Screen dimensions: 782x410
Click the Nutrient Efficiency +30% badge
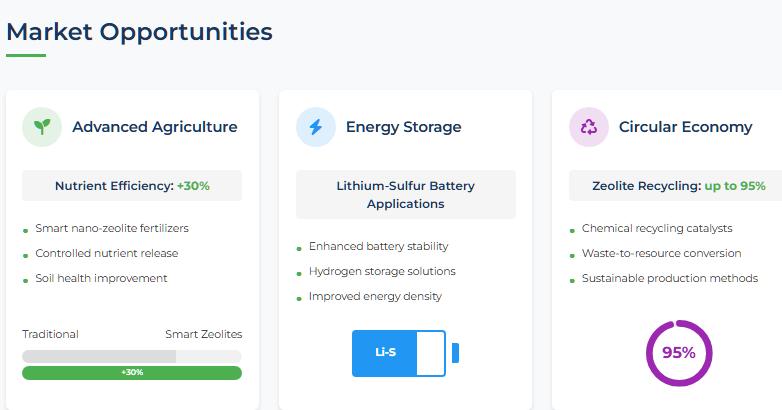click(132, 185)
